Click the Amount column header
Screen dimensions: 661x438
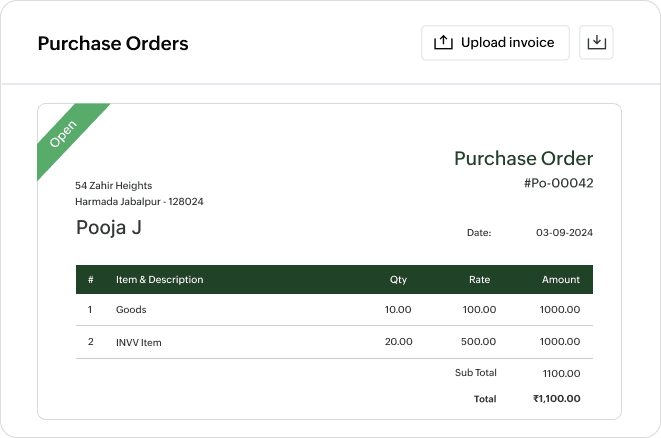click(x=560, y=280)
